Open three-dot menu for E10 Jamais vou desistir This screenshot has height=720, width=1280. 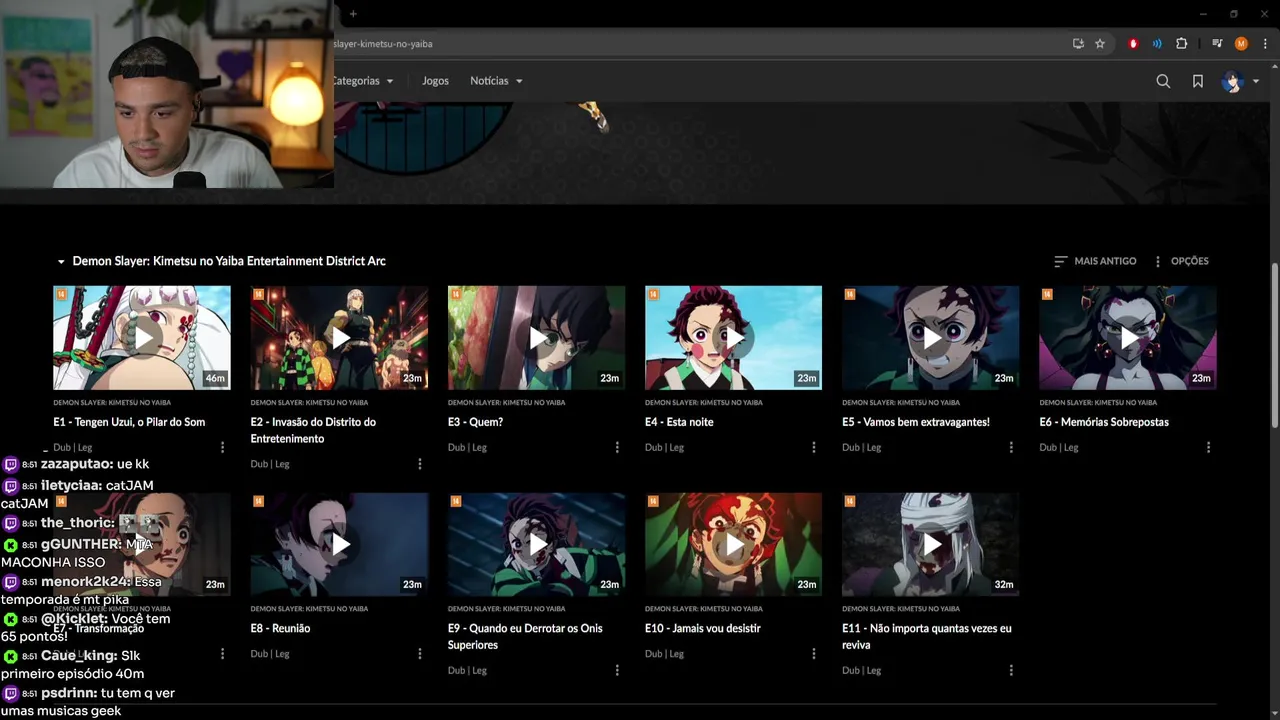pyautogui.click(x=814, y=653)
